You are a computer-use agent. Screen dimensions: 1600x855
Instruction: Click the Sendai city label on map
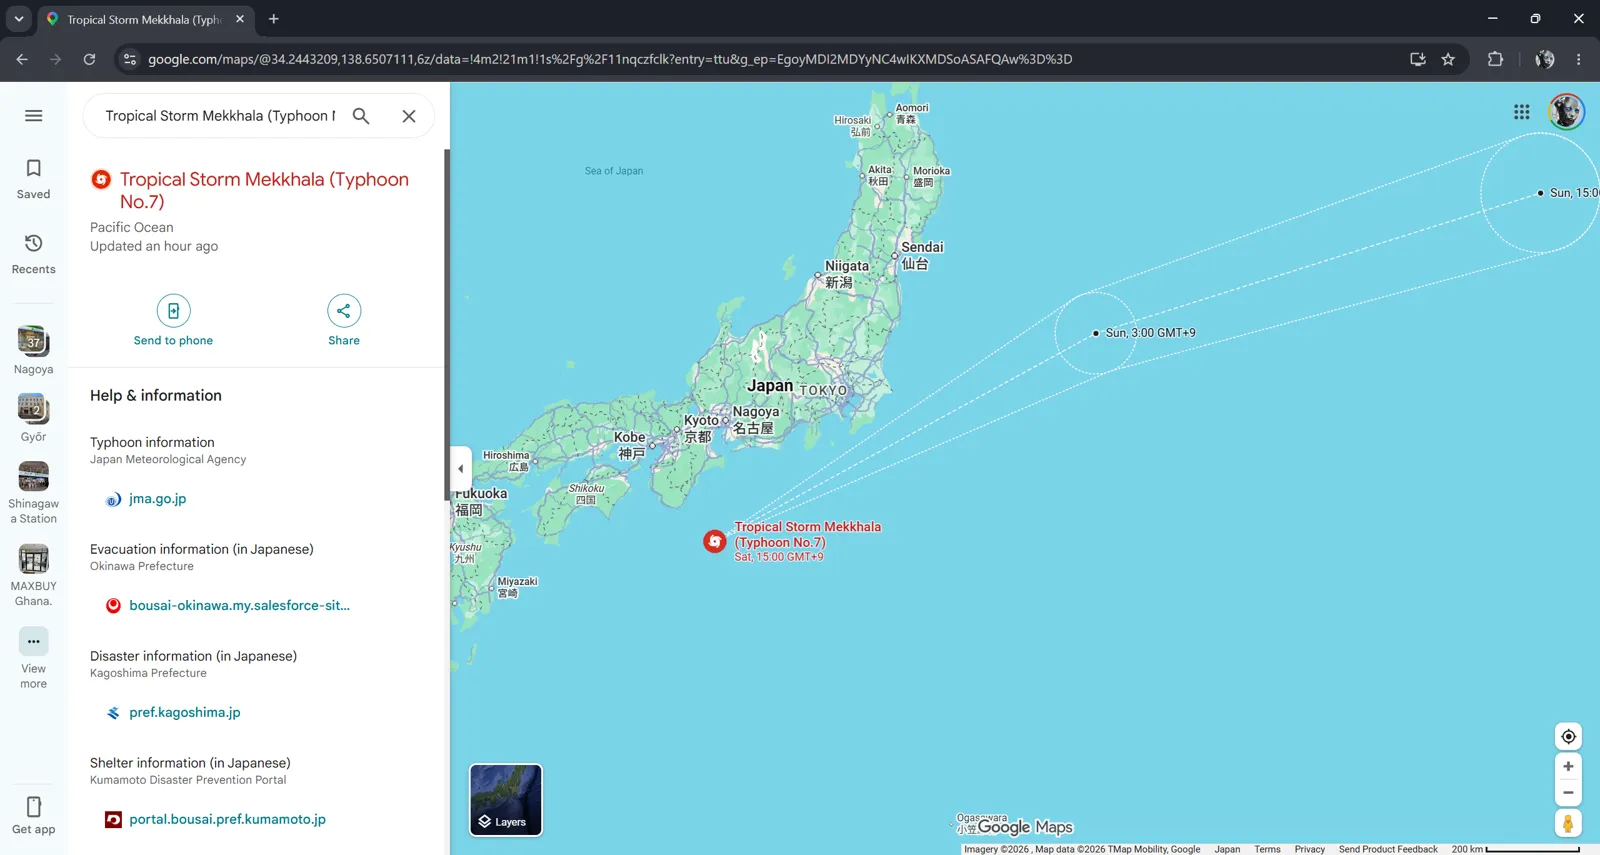(921, 255)
